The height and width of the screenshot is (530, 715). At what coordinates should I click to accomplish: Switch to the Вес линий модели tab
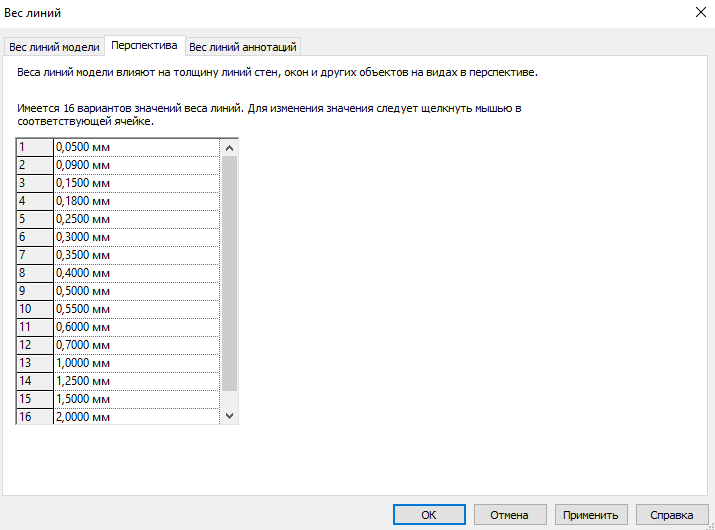coord(54,47)
